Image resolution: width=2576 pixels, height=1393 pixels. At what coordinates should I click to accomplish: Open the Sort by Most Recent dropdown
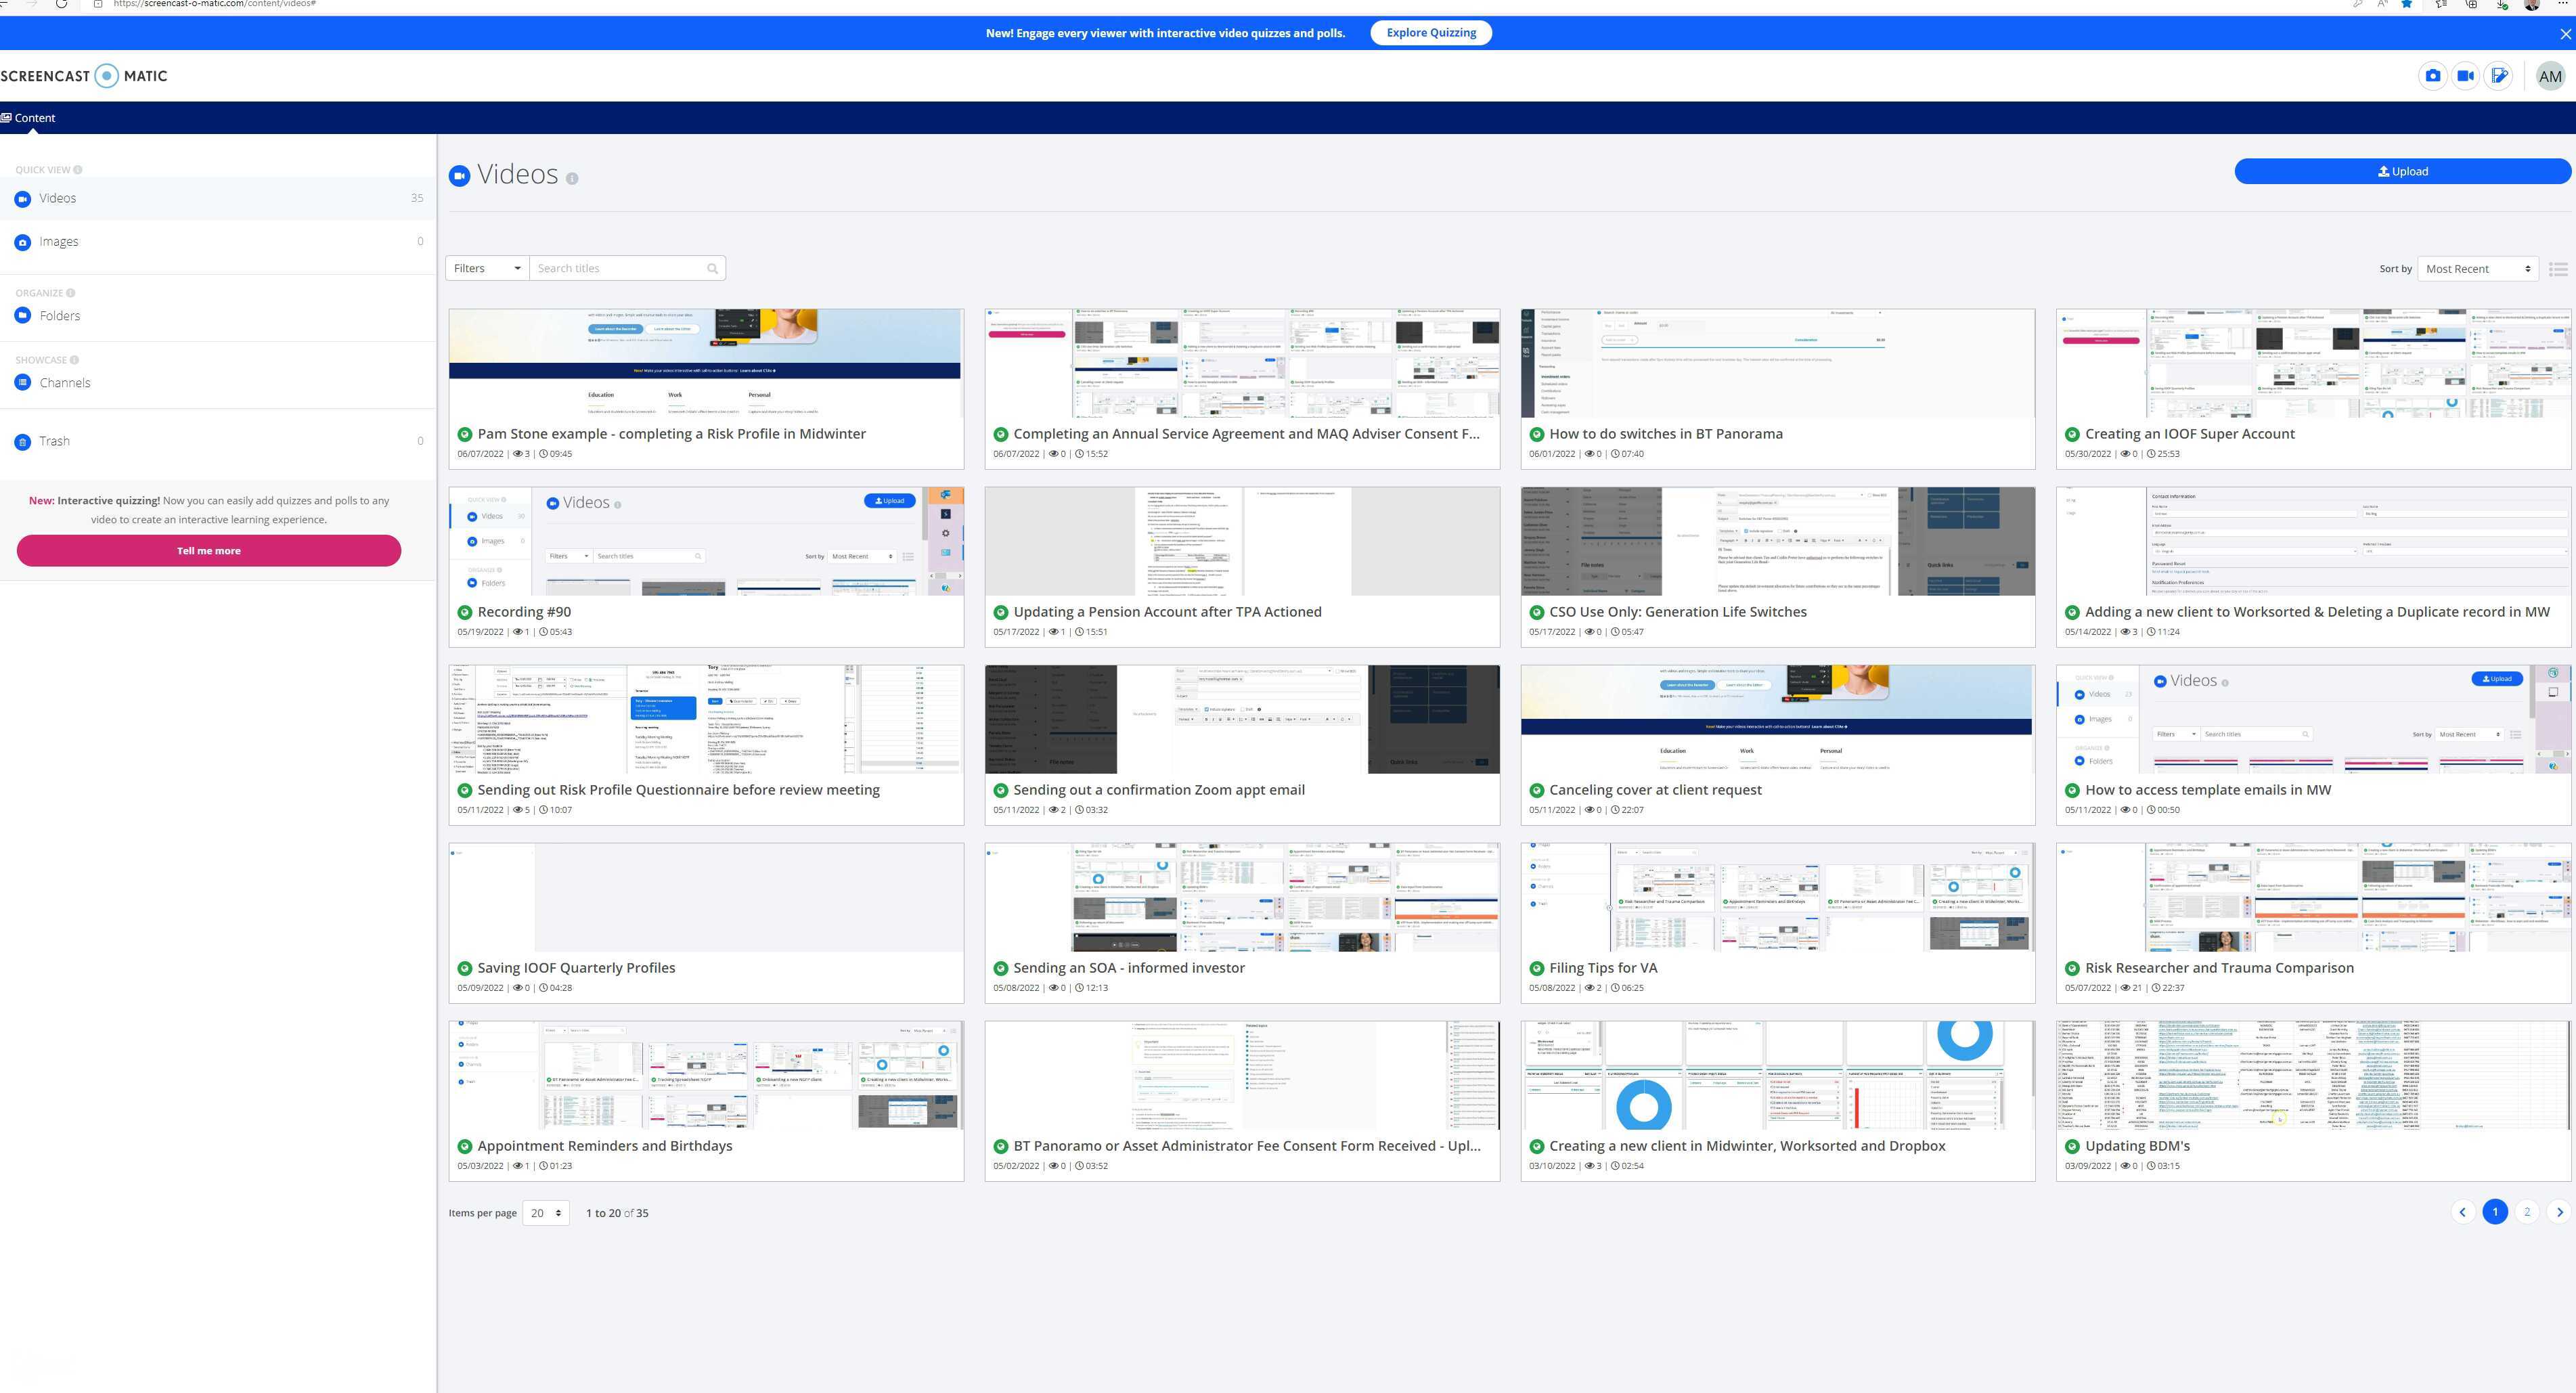point(2477,269)
